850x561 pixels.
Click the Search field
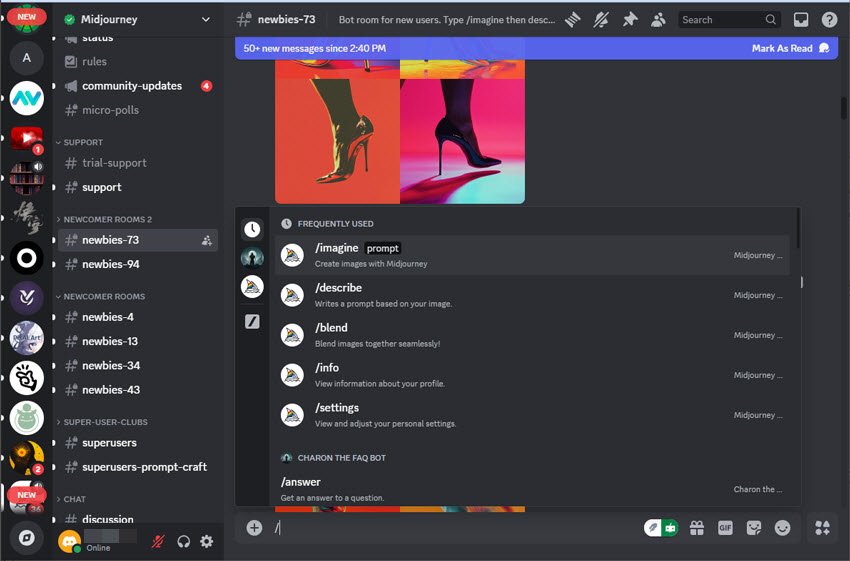click(x=729, y=20)
